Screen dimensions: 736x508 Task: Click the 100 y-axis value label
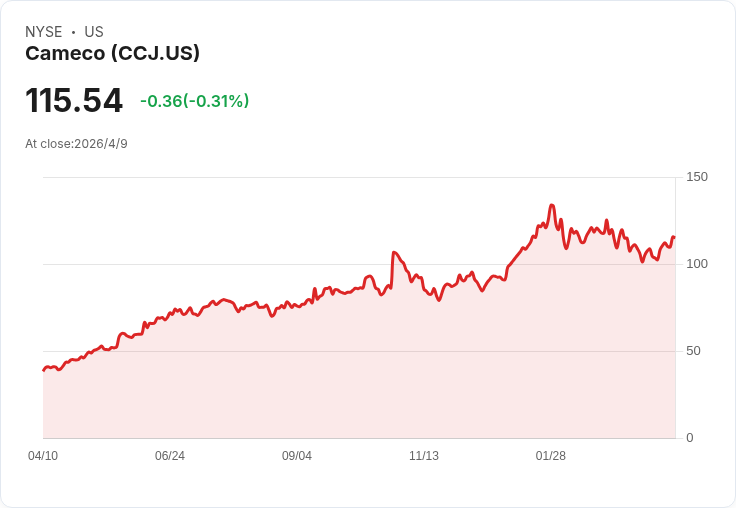(697, 264)
